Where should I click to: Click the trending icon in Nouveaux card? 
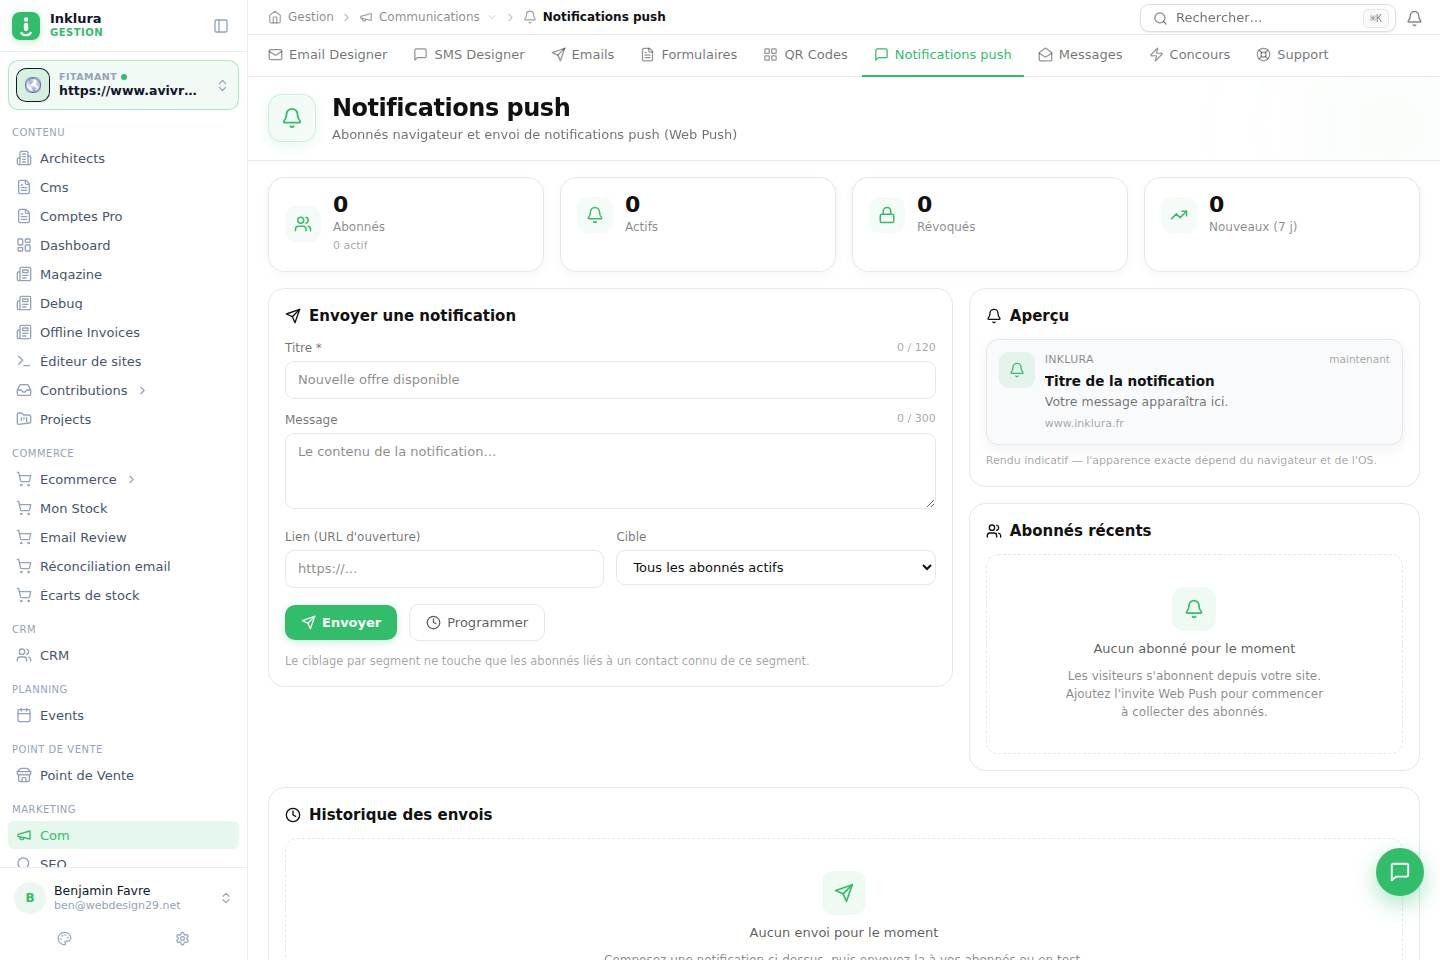pos(1179,215)
